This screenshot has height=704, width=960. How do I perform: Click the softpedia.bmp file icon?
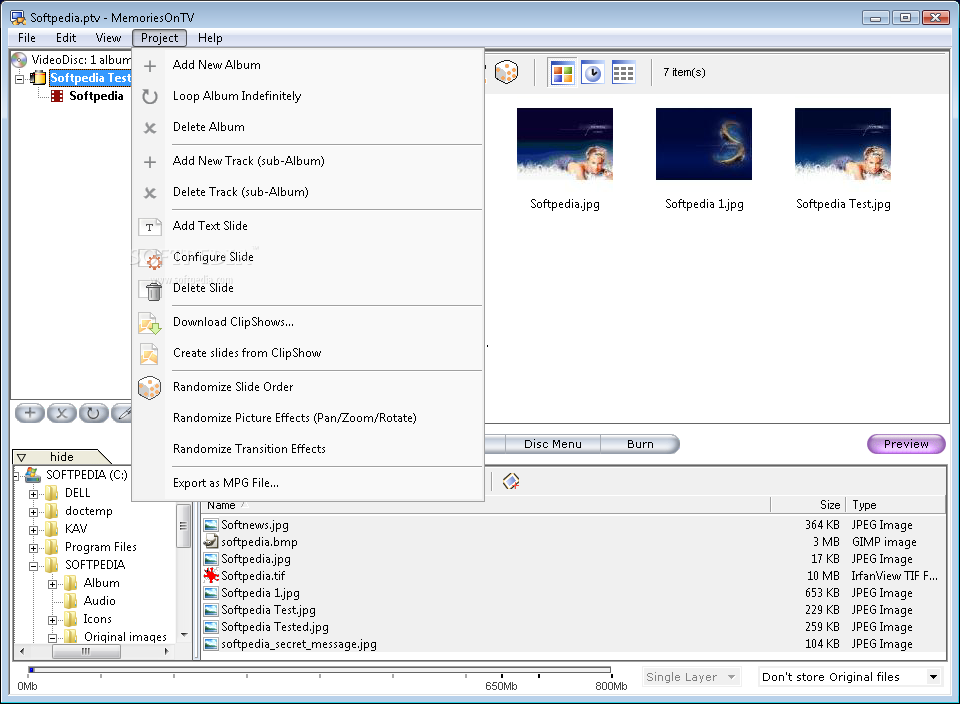pyautogui.click(x=211, y=542)
